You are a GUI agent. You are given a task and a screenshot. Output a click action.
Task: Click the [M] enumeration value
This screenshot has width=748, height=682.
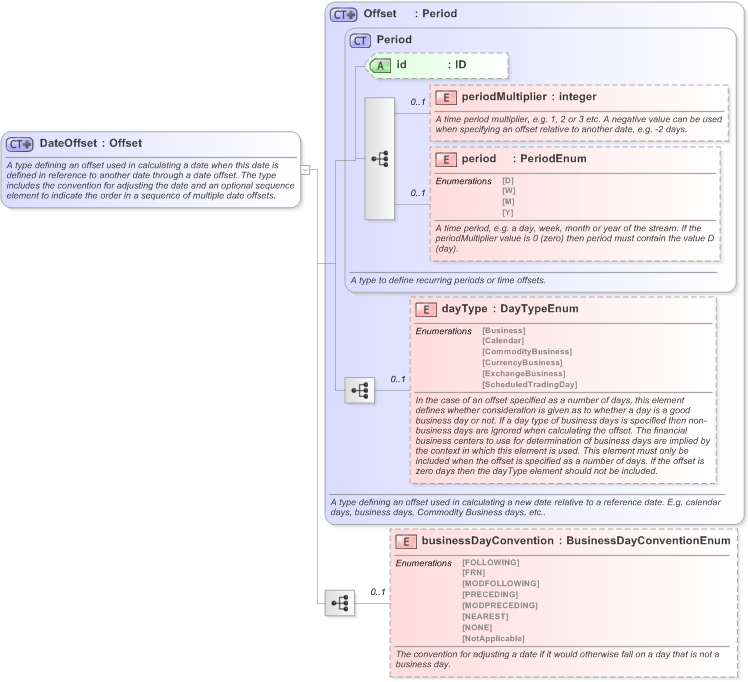point(508,201)
